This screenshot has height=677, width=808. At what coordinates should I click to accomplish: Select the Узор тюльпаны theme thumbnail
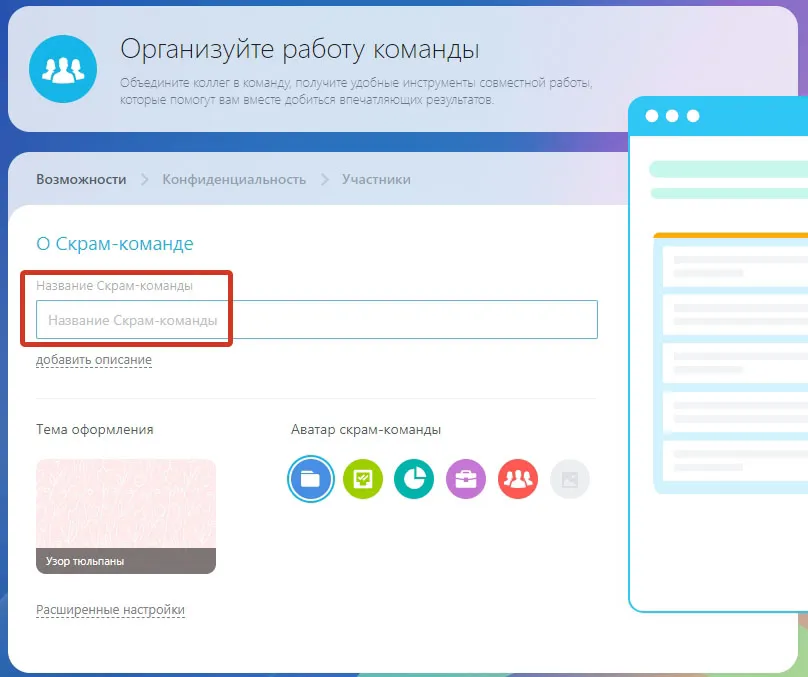[126, 516]
